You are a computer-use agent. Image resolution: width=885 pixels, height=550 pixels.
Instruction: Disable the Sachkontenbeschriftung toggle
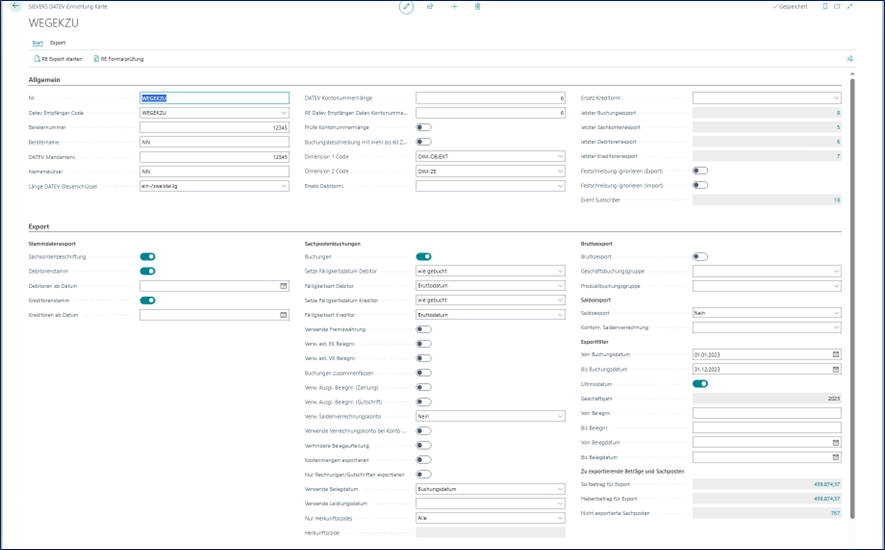pos(147,257)
